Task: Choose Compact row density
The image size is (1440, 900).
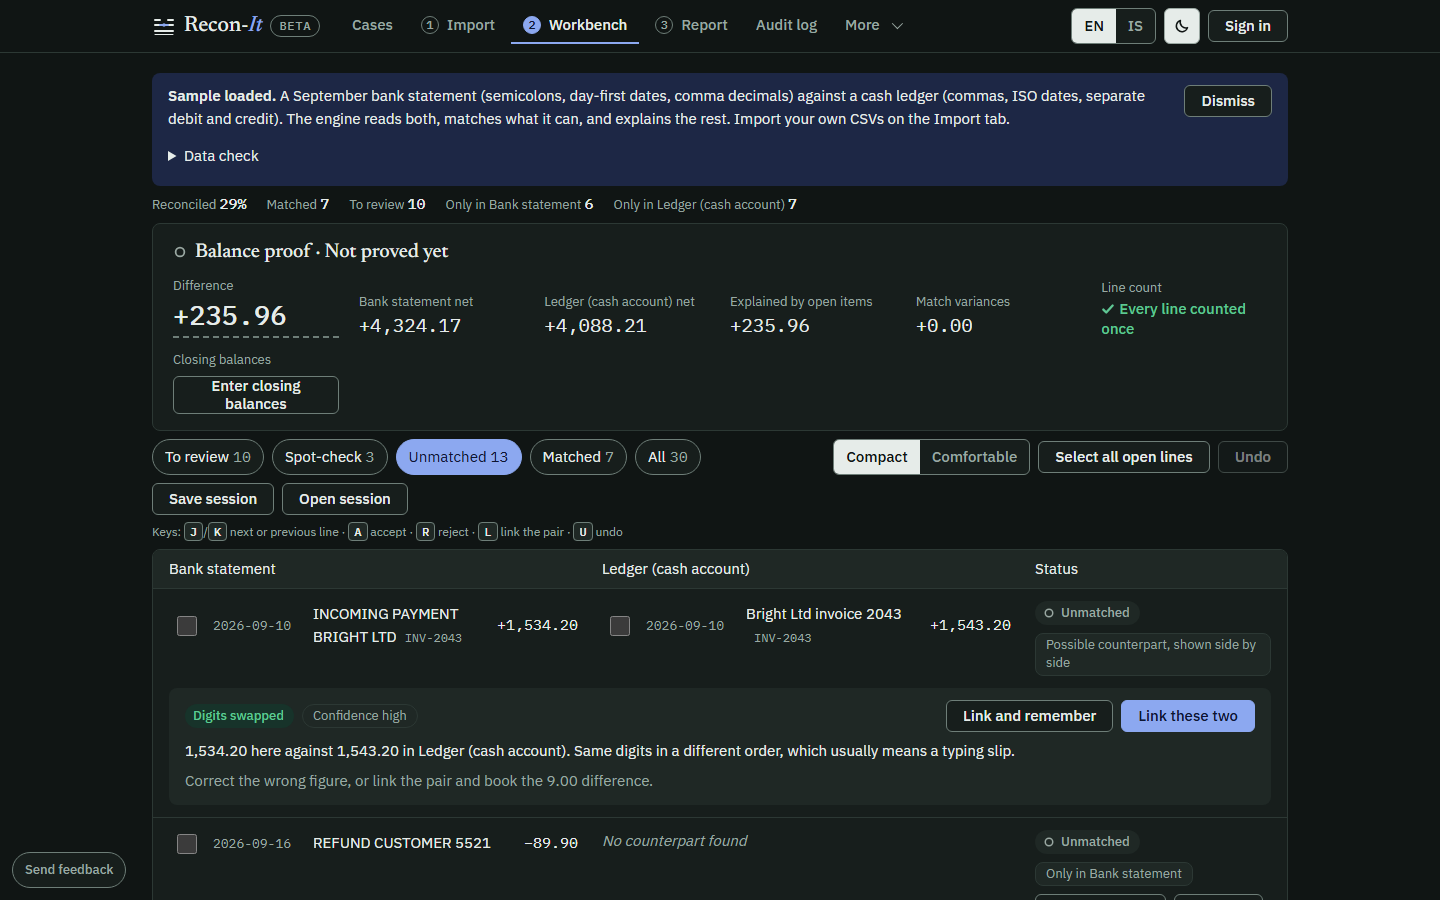Action: 877,457
